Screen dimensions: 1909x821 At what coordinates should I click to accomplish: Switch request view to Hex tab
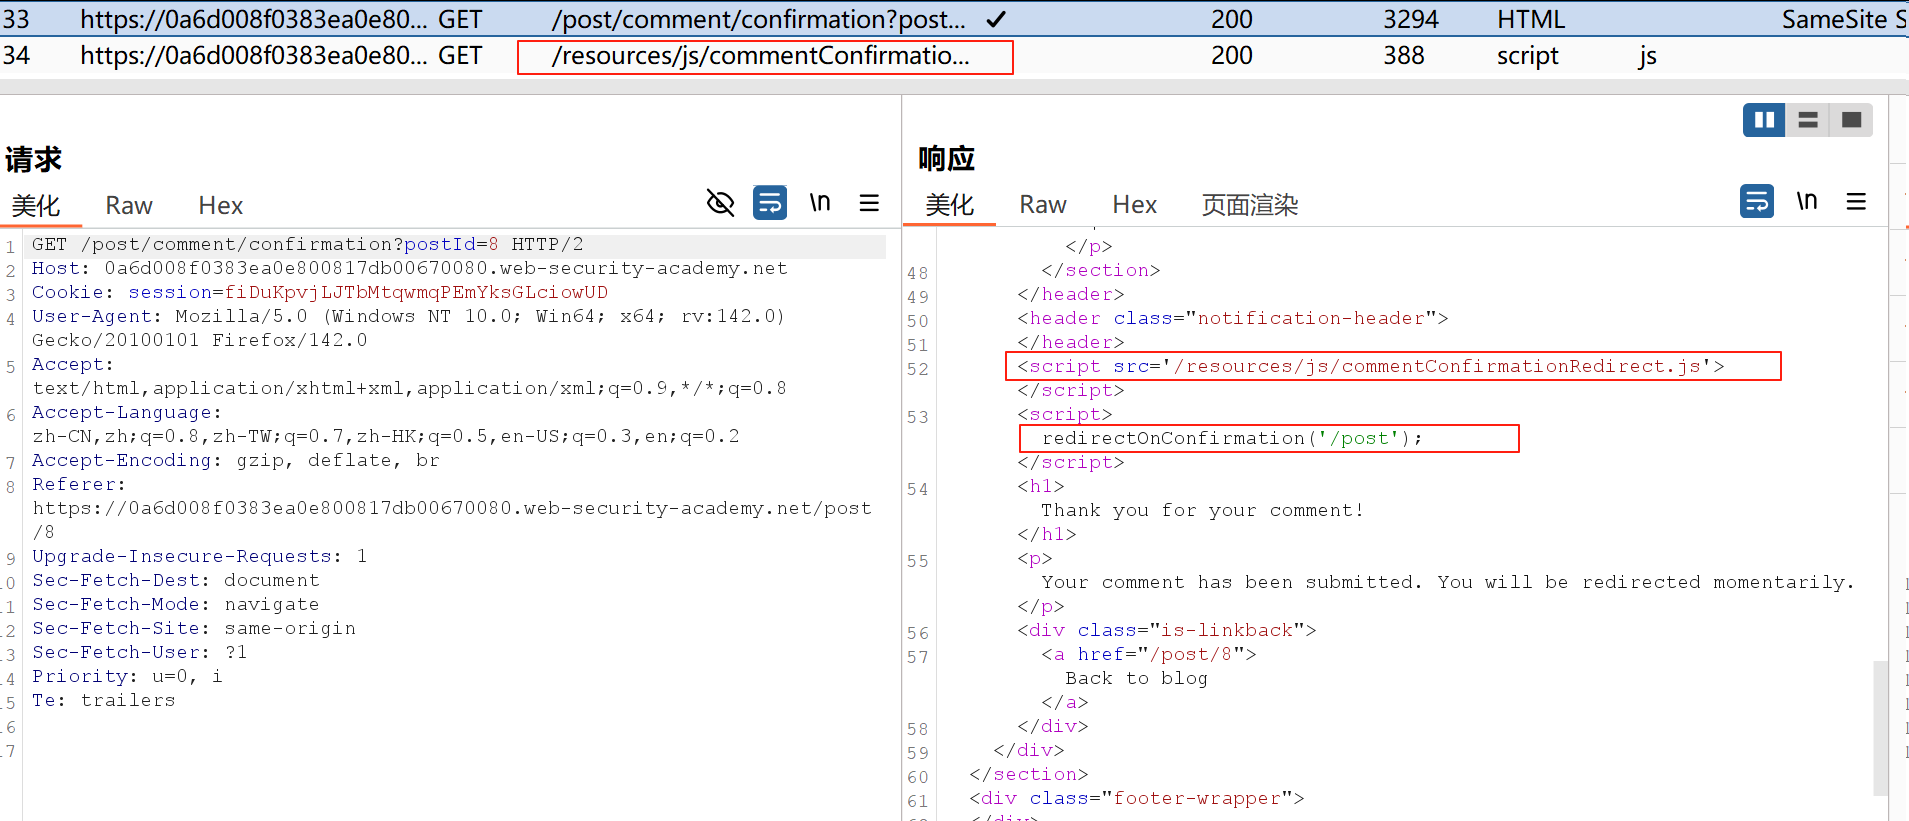(x=220, y=205)
